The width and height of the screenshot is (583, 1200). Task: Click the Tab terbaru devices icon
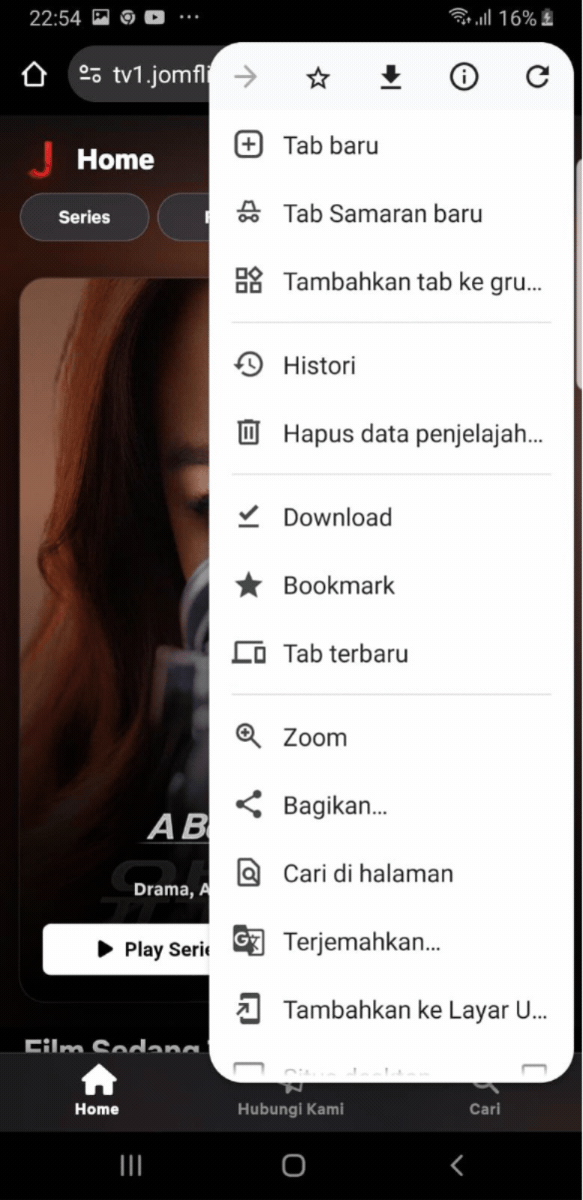(248, 653)
